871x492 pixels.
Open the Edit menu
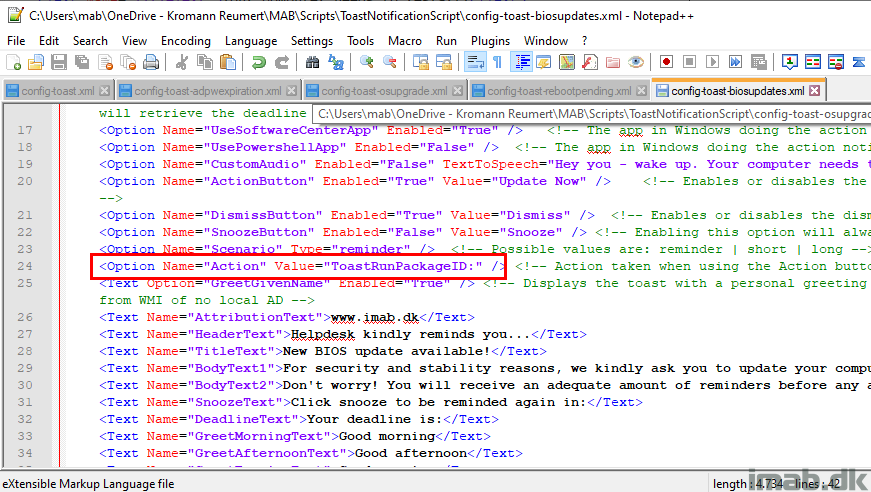[49, 41]
